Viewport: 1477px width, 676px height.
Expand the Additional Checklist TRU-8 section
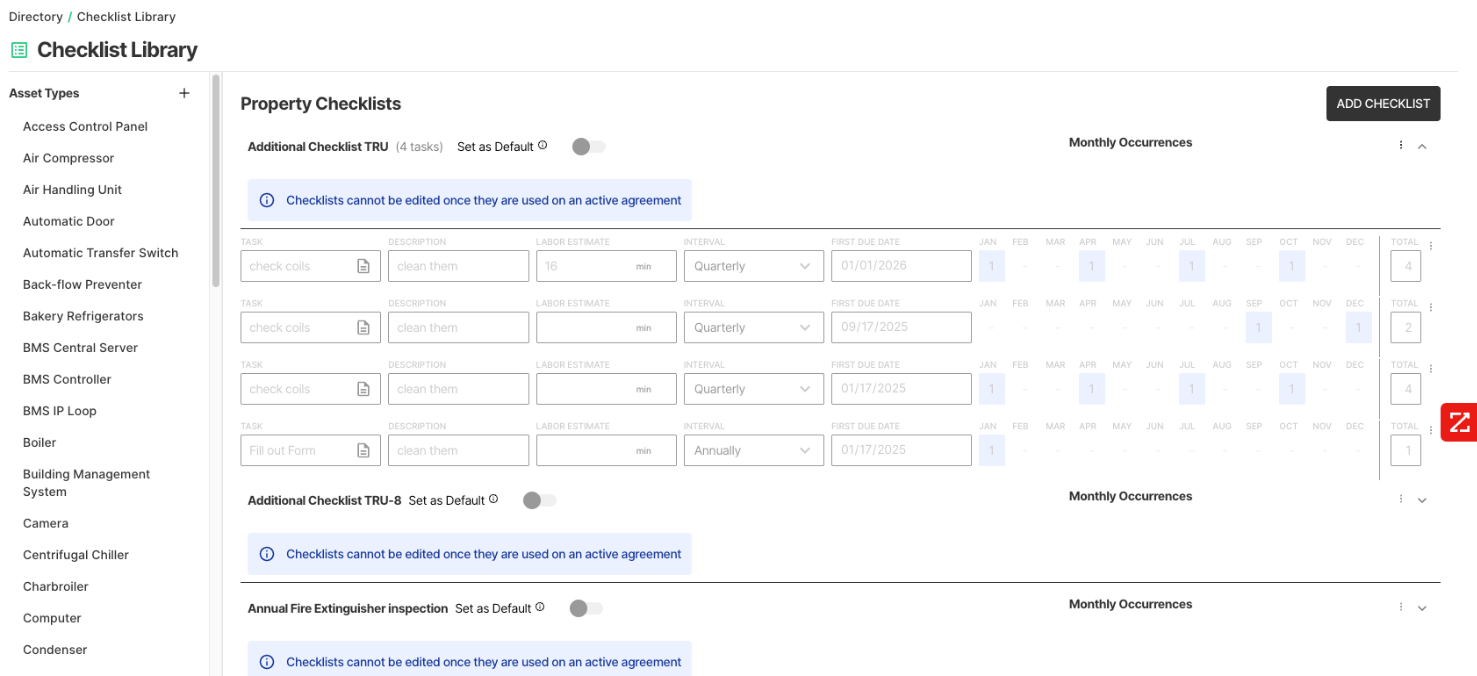(1422, 500)
